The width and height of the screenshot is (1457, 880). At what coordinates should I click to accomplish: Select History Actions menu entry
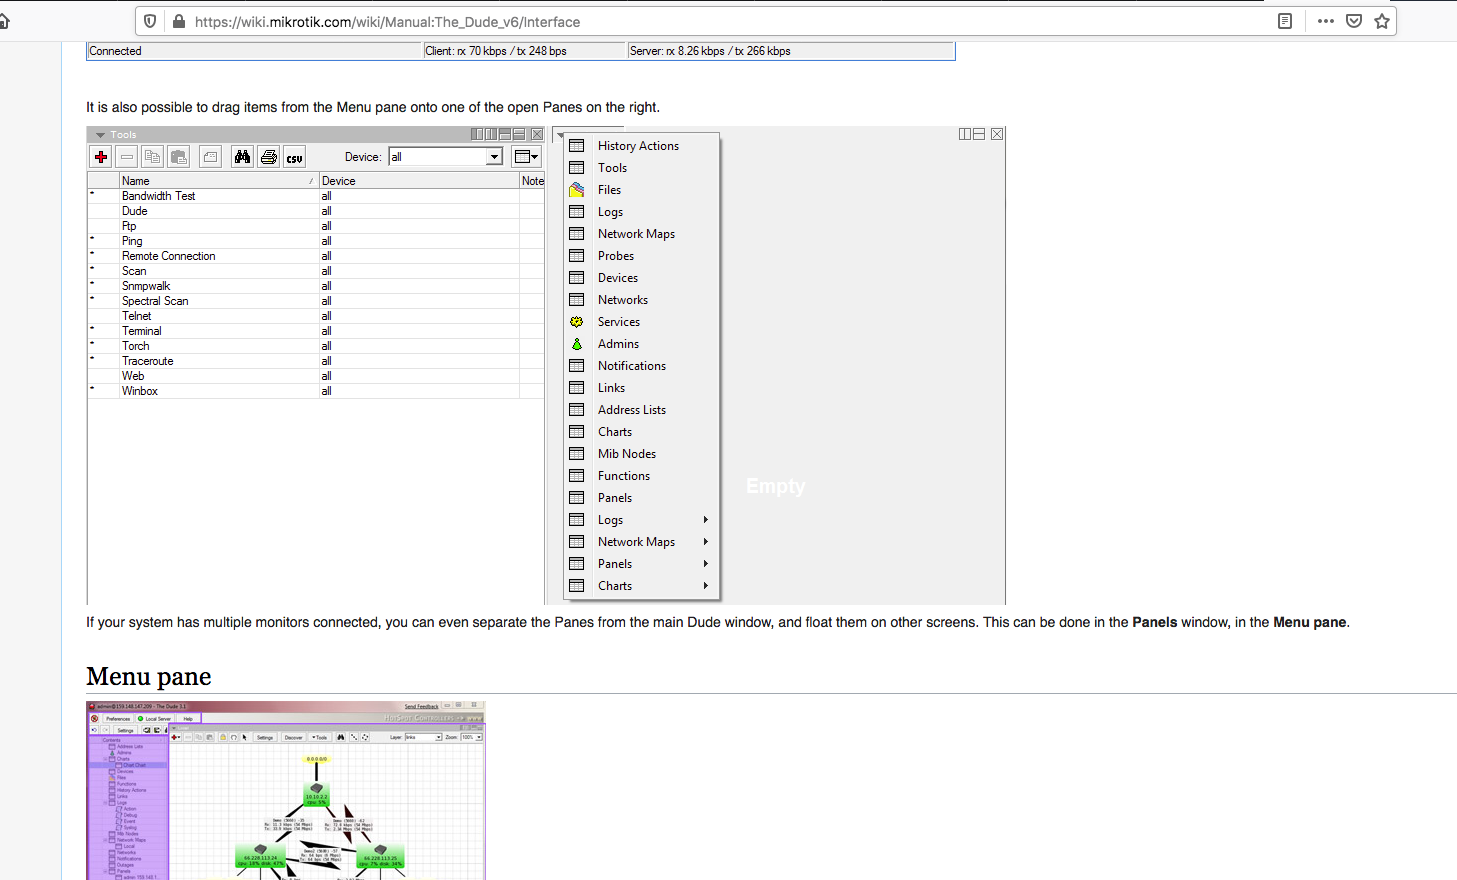(642, 146)
